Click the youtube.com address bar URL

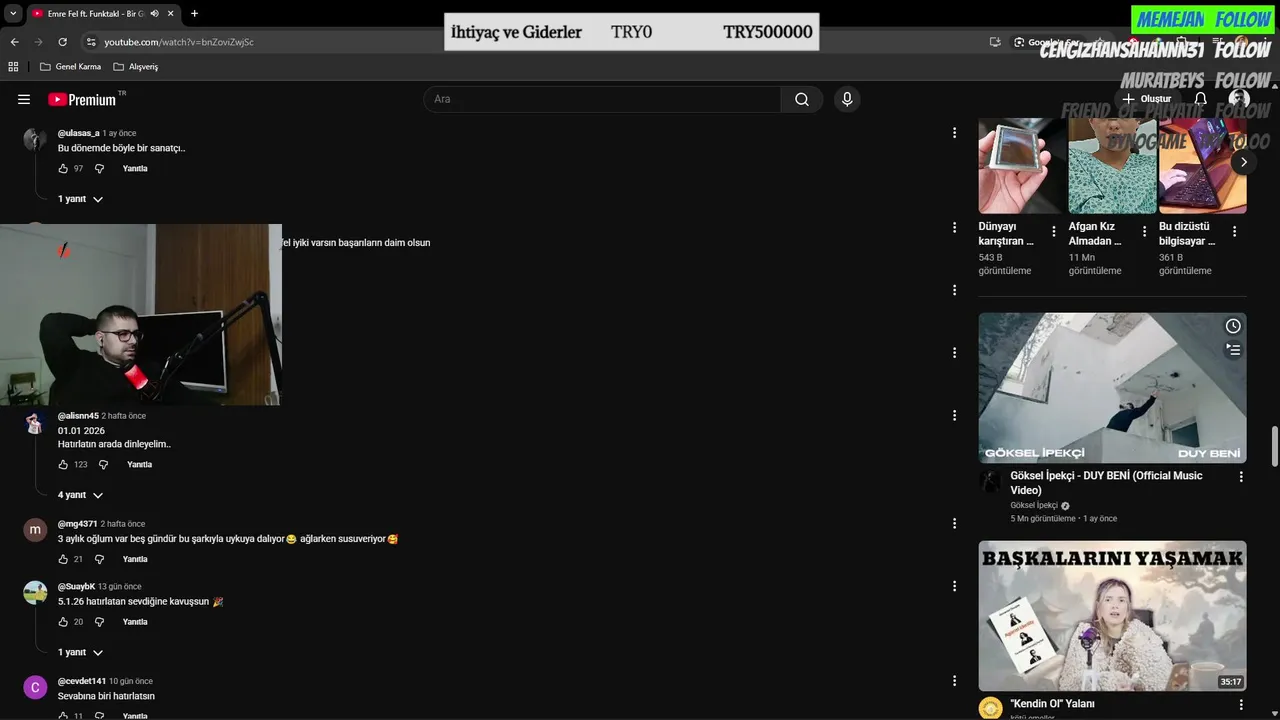click(x=179, y=42)
